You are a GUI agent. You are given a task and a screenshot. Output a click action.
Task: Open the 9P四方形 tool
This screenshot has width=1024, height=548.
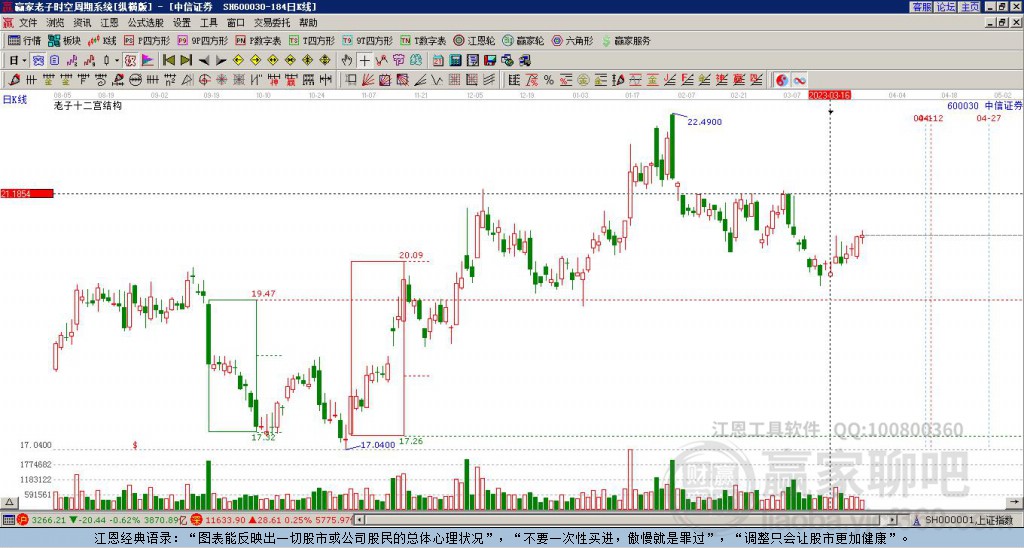click(203, 40)
